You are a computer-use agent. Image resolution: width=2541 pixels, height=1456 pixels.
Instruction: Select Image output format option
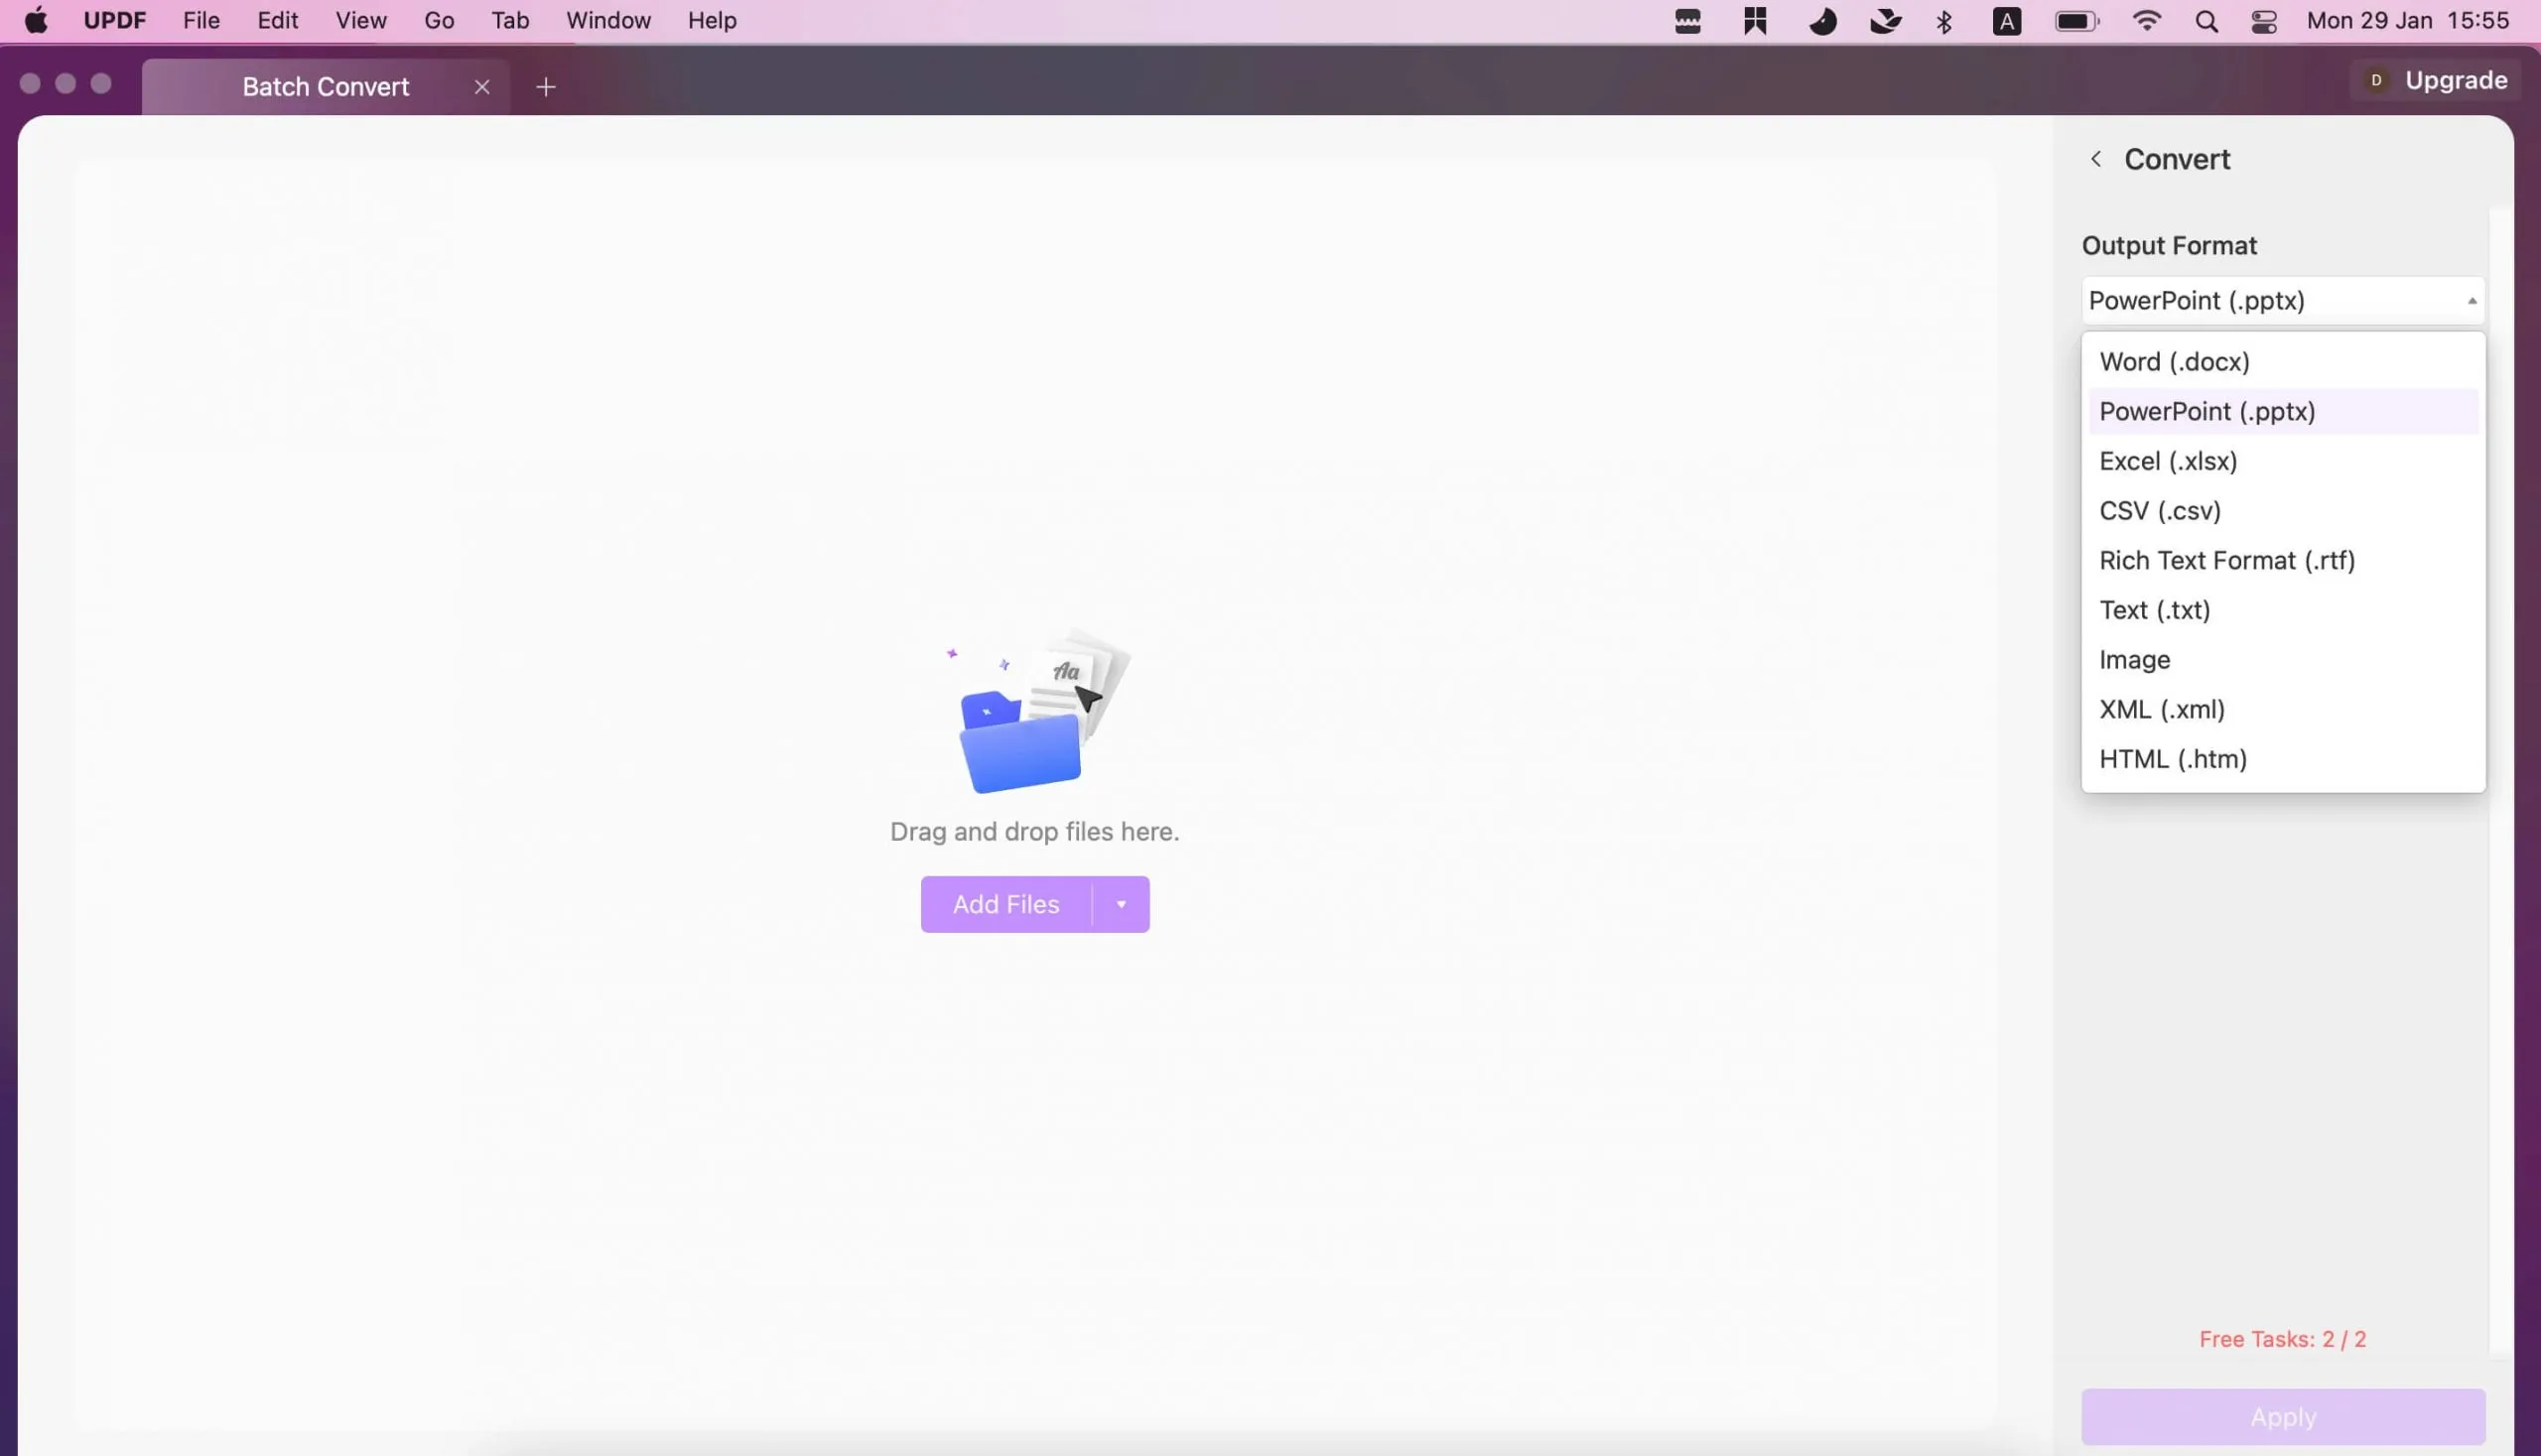pos(2134,660)
